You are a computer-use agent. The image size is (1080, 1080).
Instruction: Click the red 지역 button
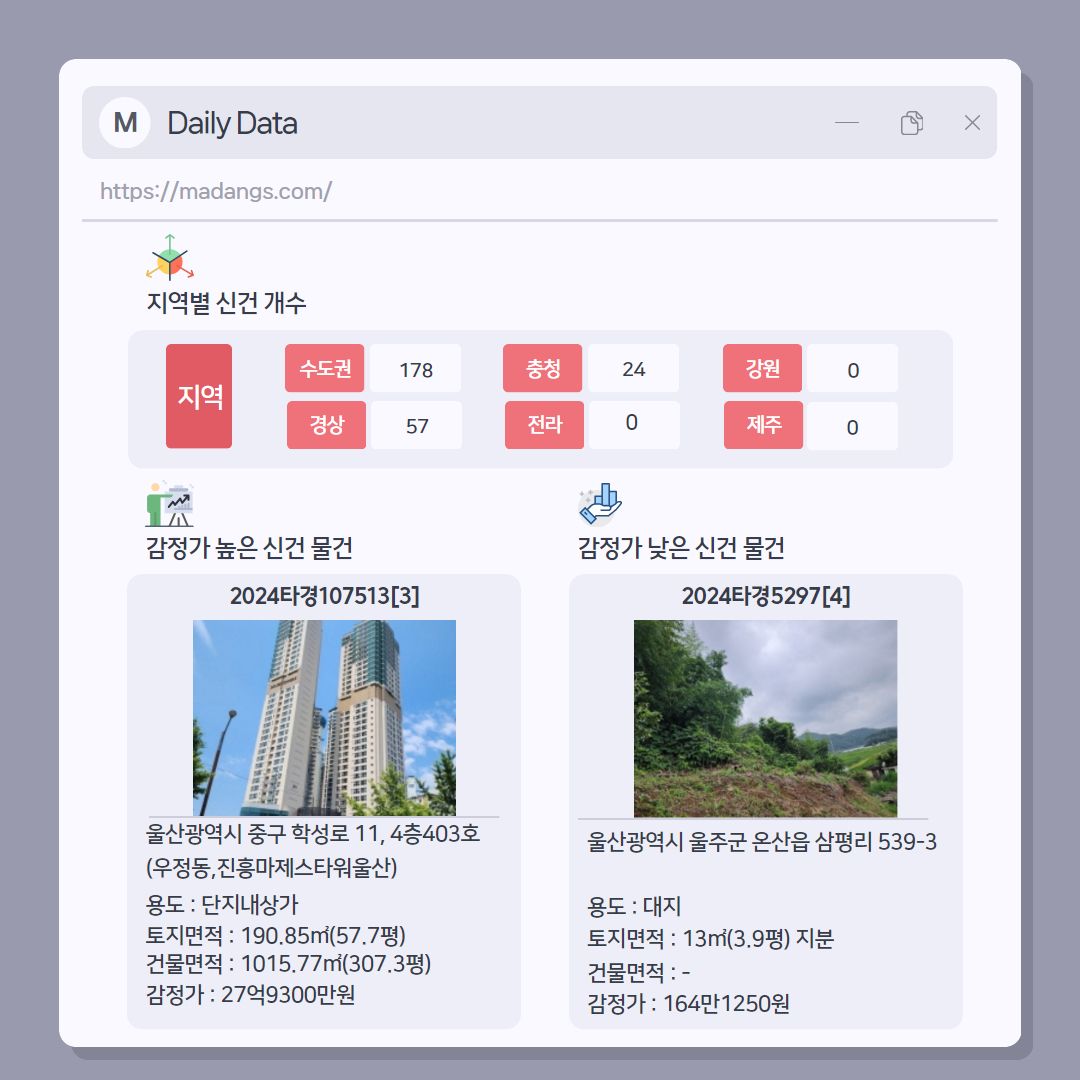tap(199, 396)
